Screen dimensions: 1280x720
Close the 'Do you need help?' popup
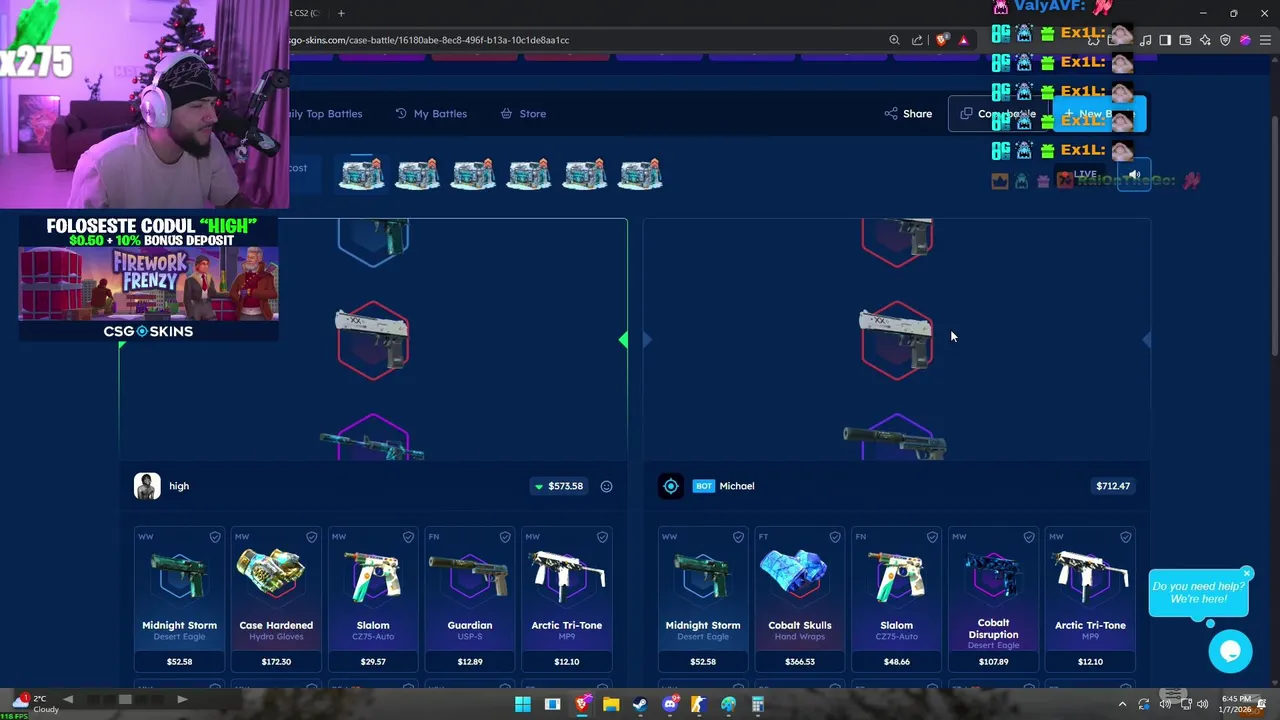pos(1246,573)
